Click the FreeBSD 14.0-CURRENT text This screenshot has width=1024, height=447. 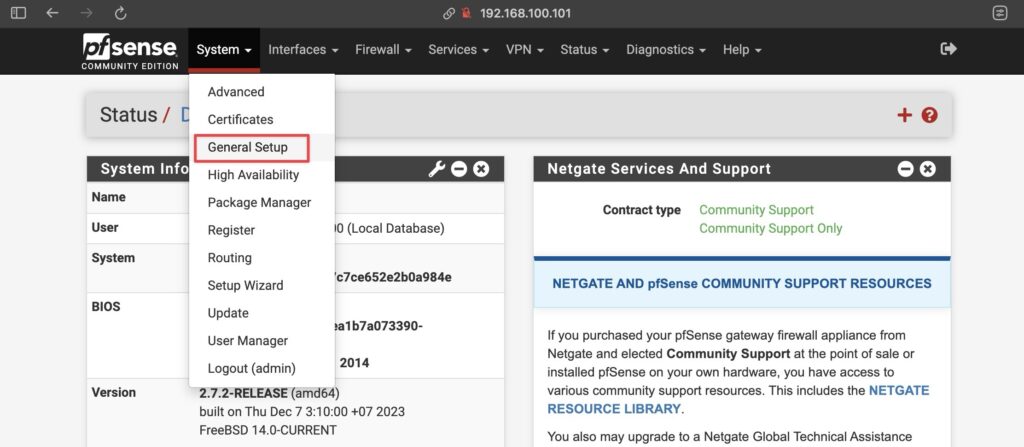tap(268, 431)
